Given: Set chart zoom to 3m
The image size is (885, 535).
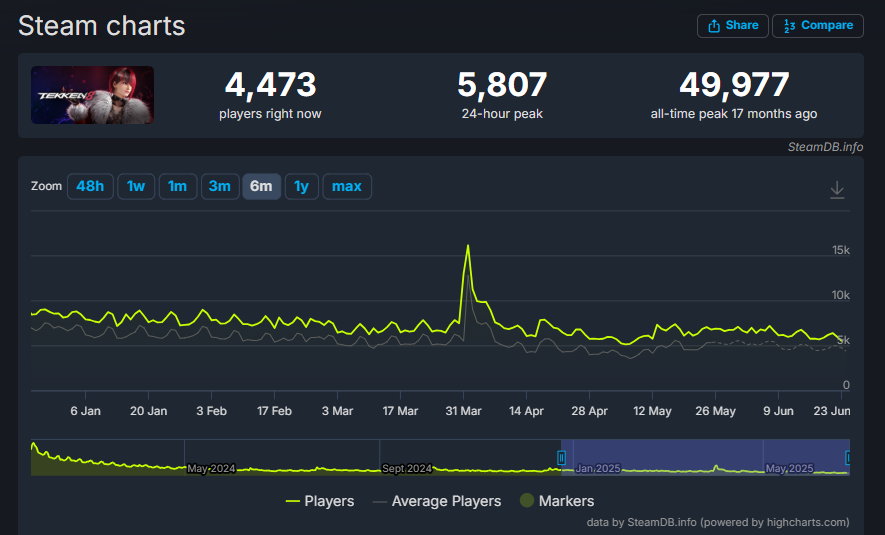Looking at the screenshot, I should coord(220,186).
